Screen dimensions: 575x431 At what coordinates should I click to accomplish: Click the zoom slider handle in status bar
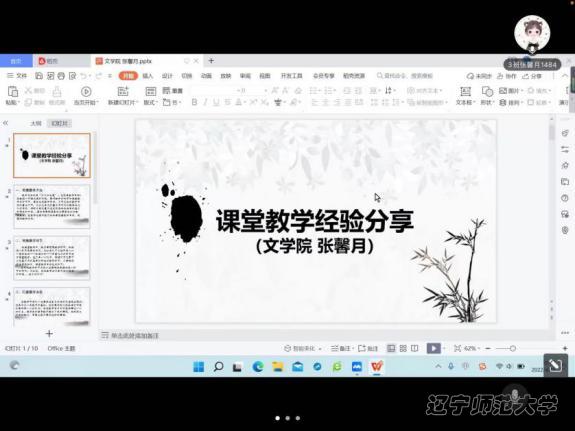513,348
